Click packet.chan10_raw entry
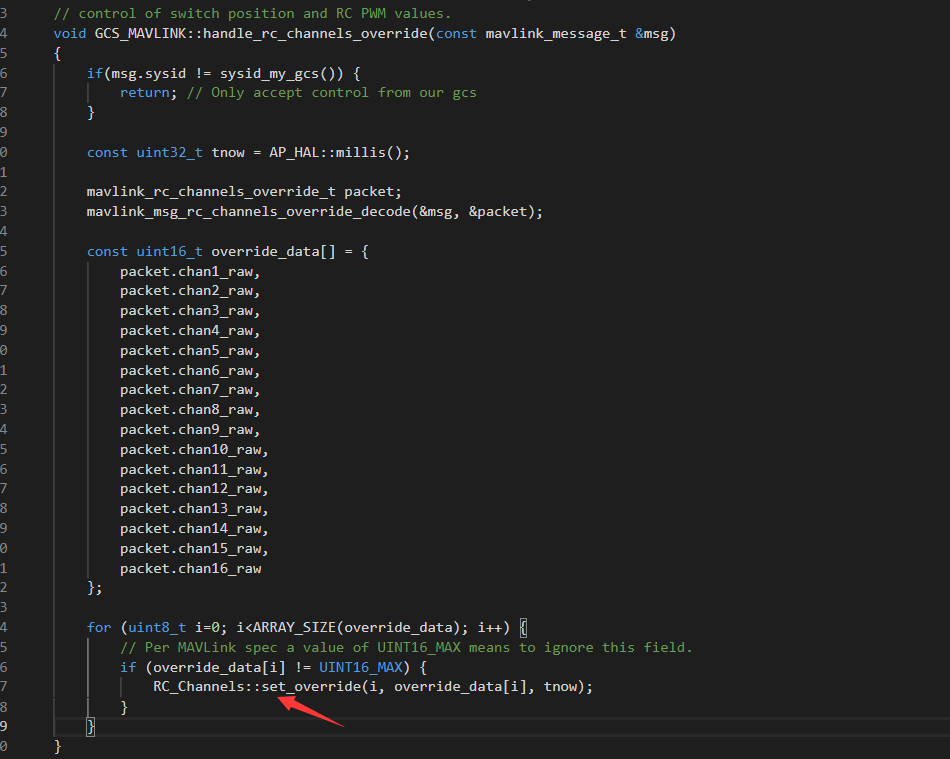Image resolution: width=950 pixels, height=759 pixels. tap(194, 449)
